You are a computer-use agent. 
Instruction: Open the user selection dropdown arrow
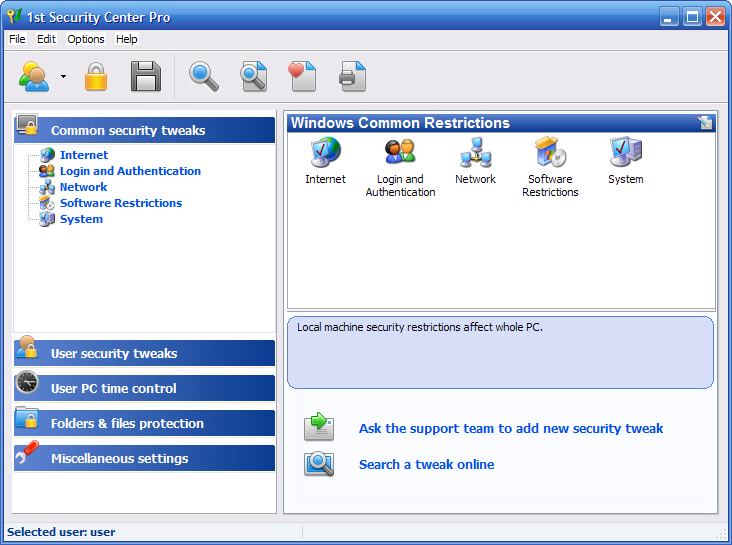click(63, 77)
